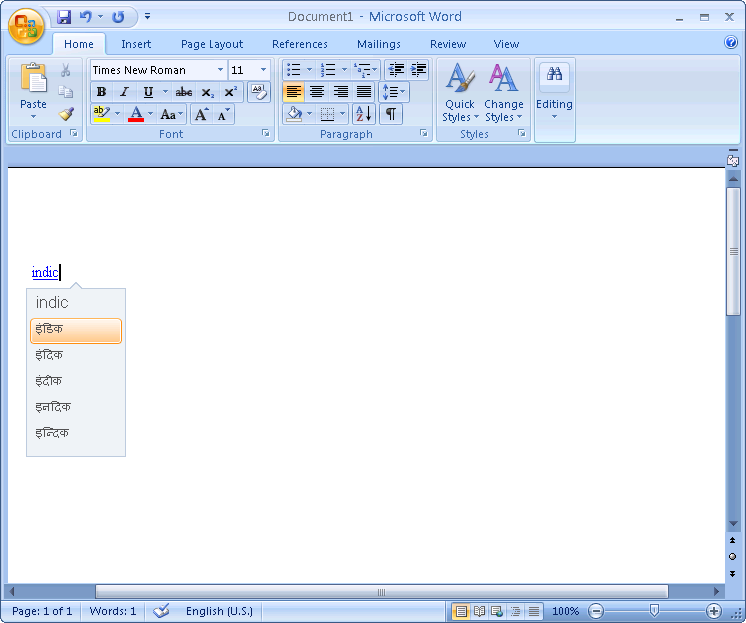Click the Zoom In plus button
This screenshot has width=746, height=623.
tap(714, 611)
